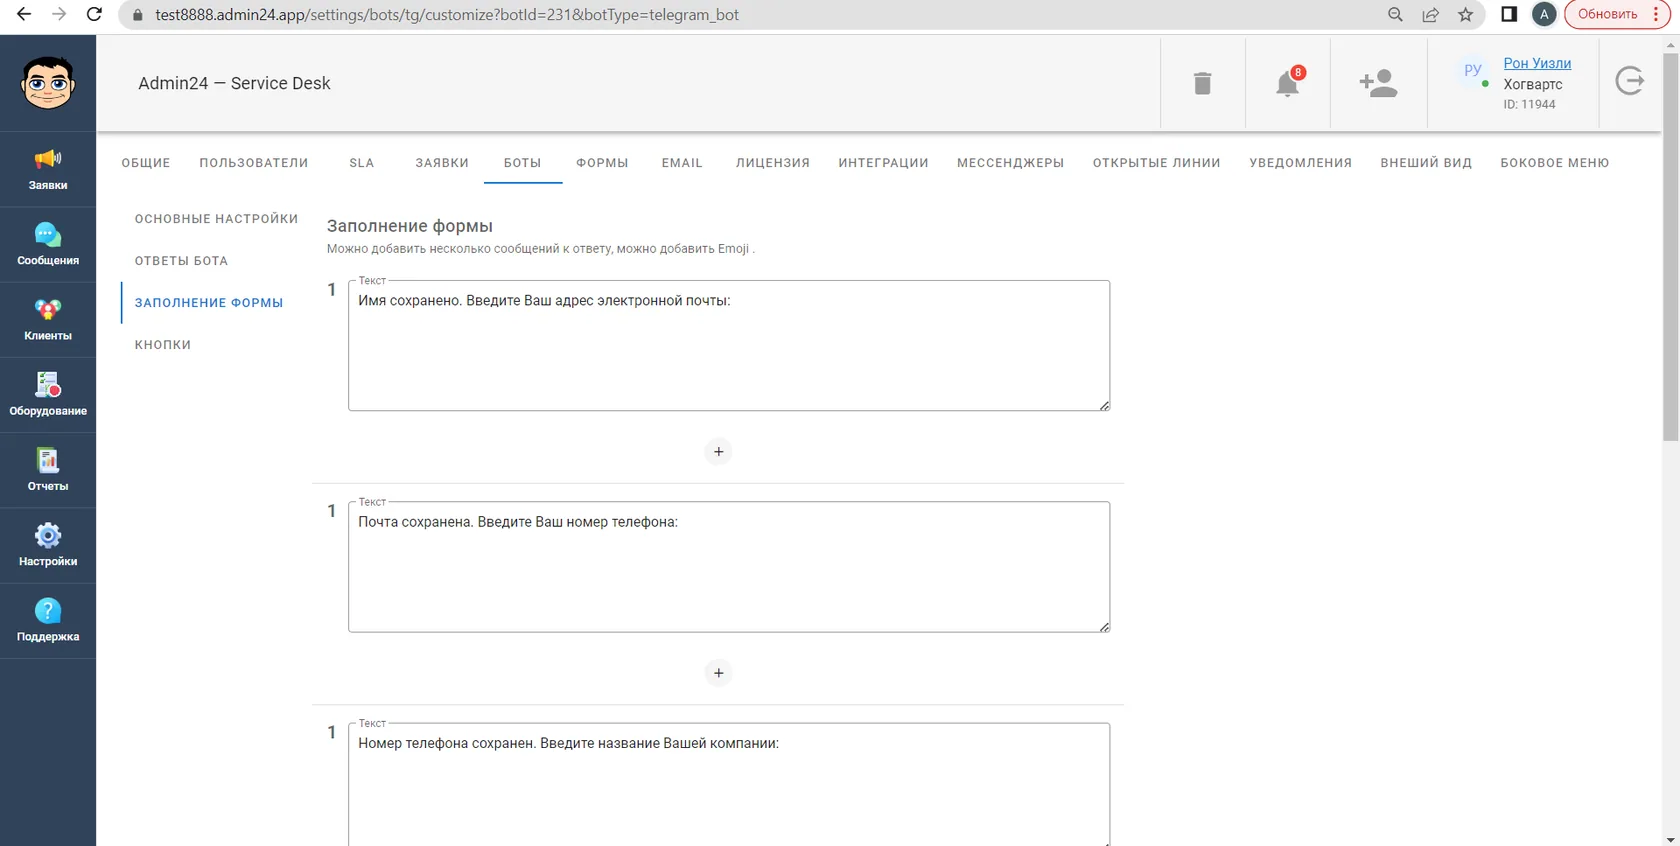
Task: Open notifications bell with 8 badge
Action: tap(1288, 83)
